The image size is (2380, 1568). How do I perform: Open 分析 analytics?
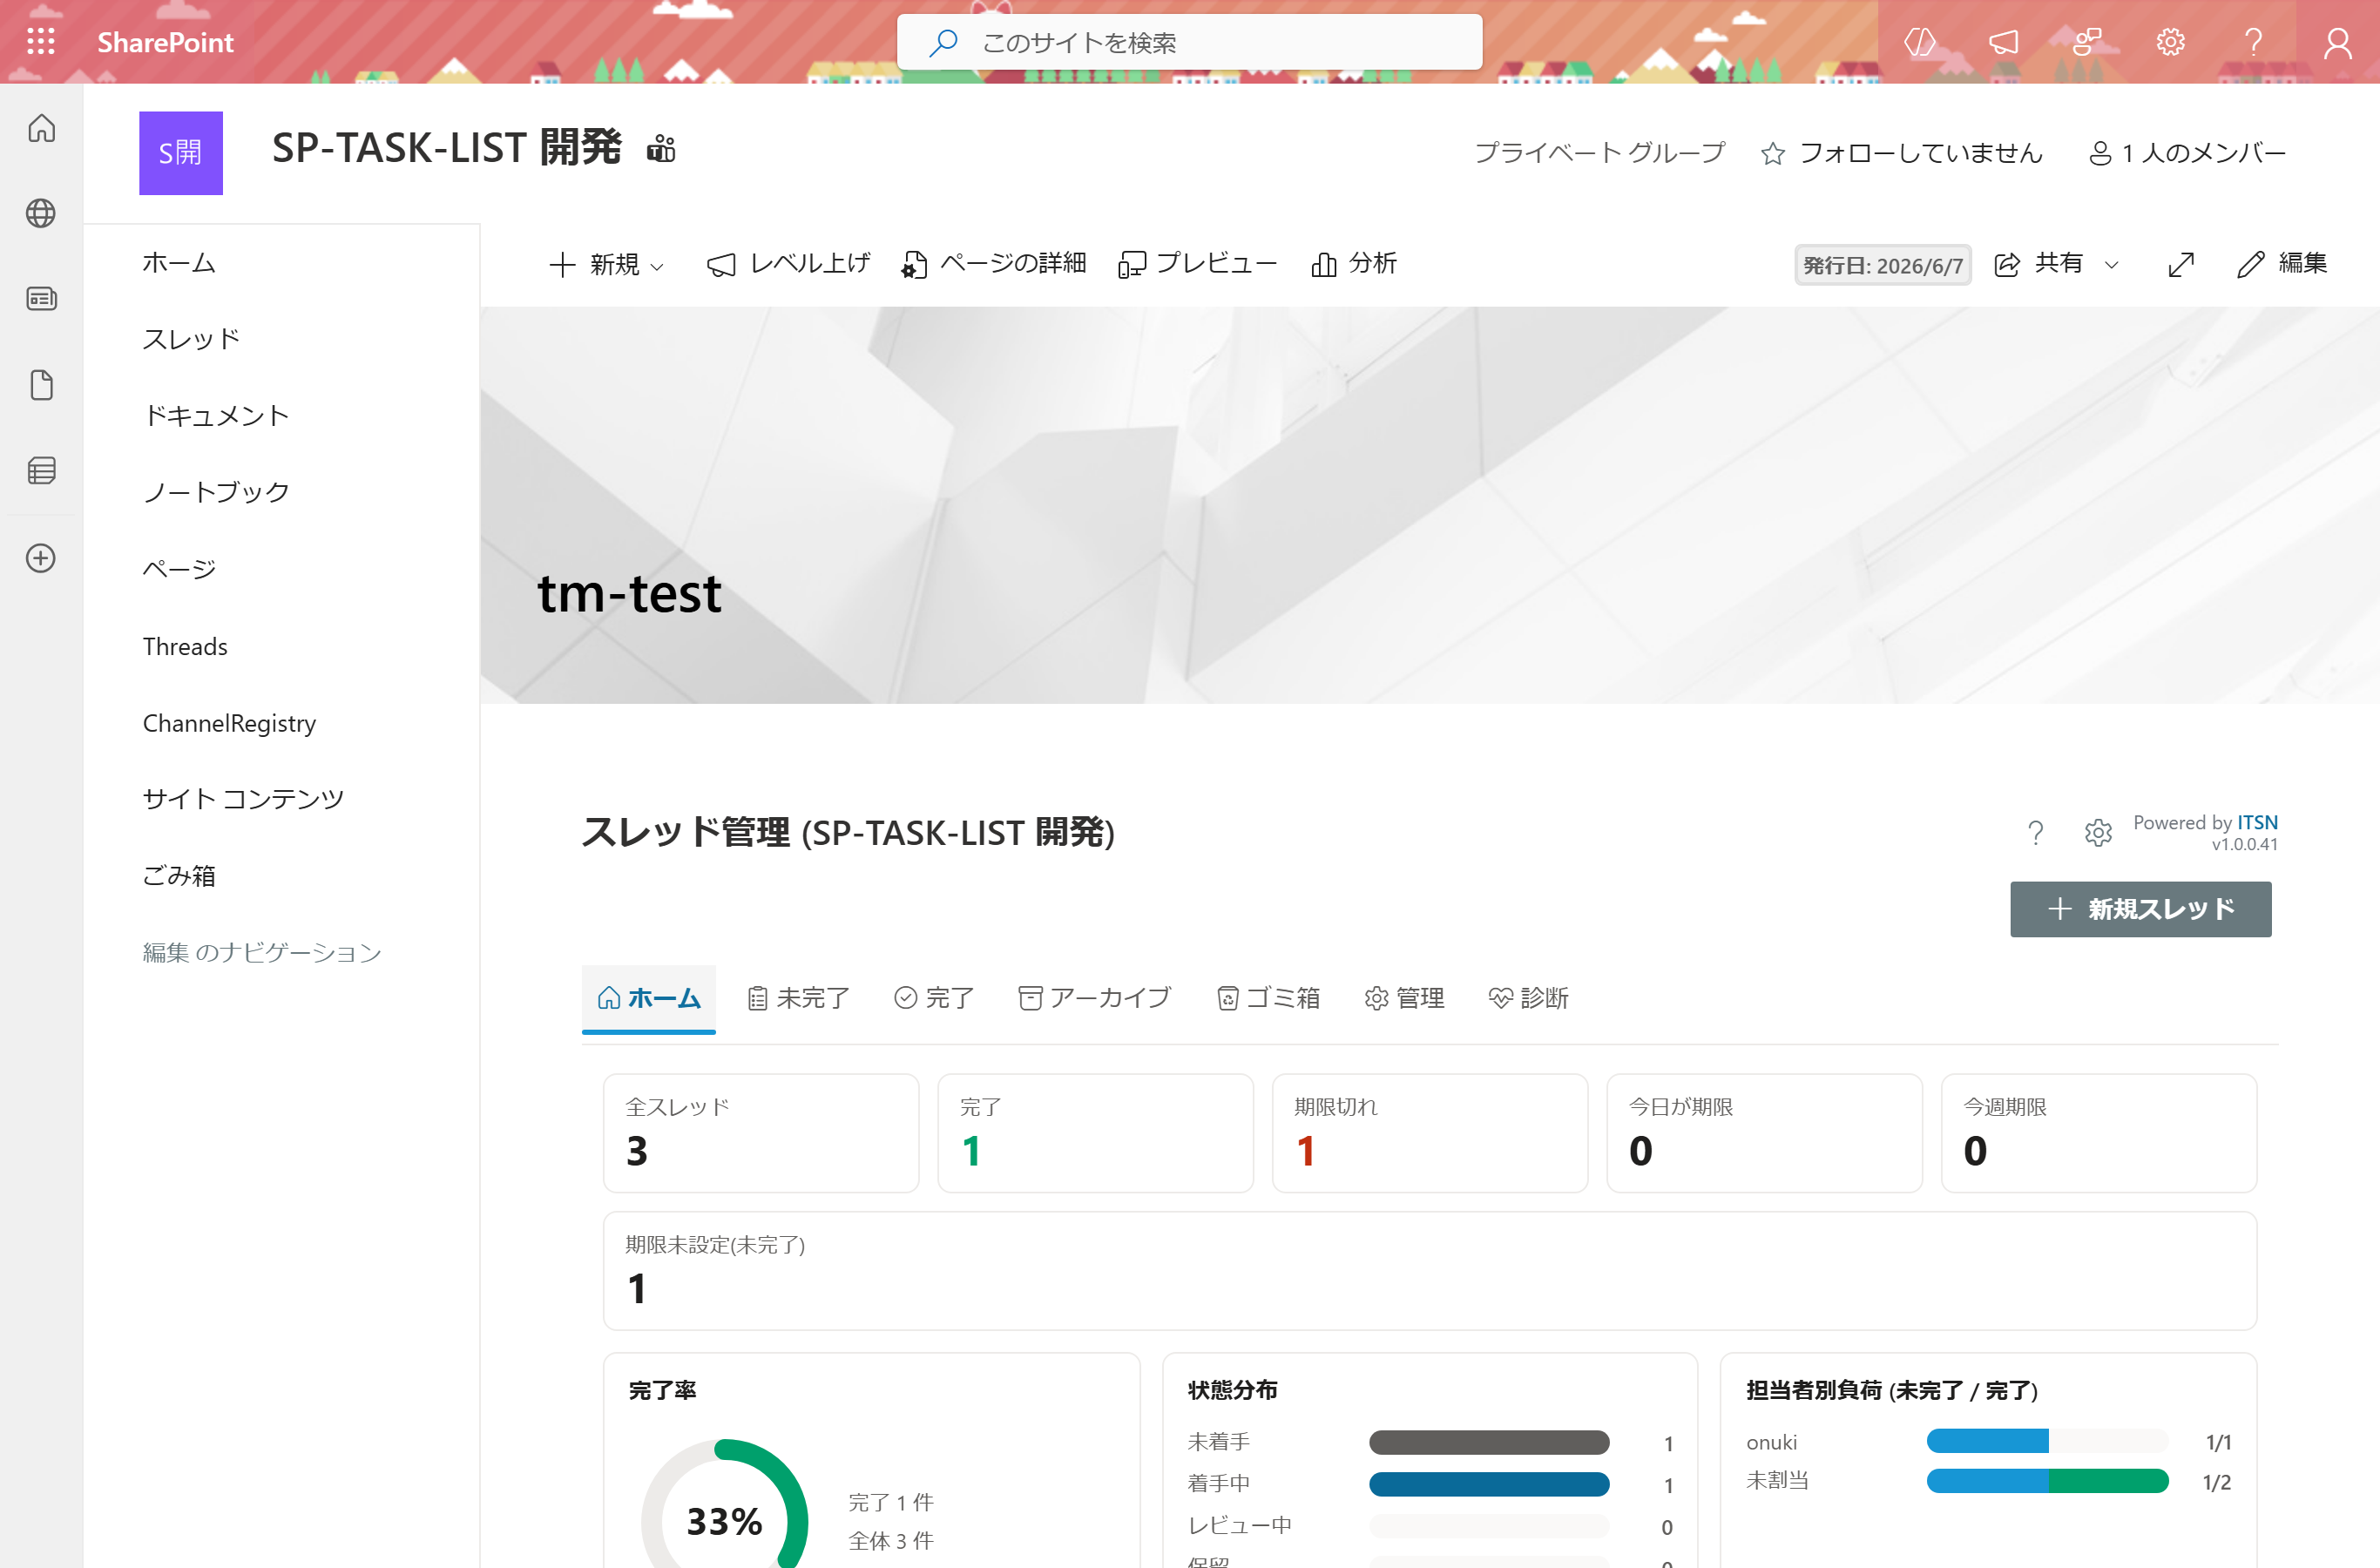[1353, 264]
